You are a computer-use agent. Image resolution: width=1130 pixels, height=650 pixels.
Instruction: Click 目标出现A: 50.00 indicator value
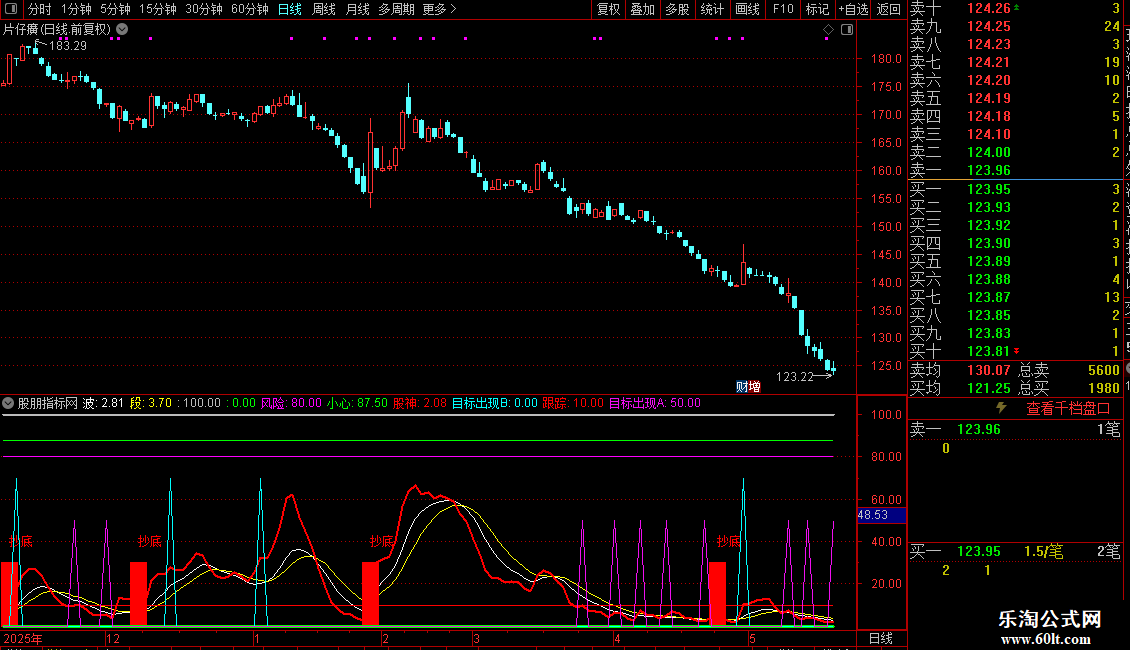tap(654, 403)
